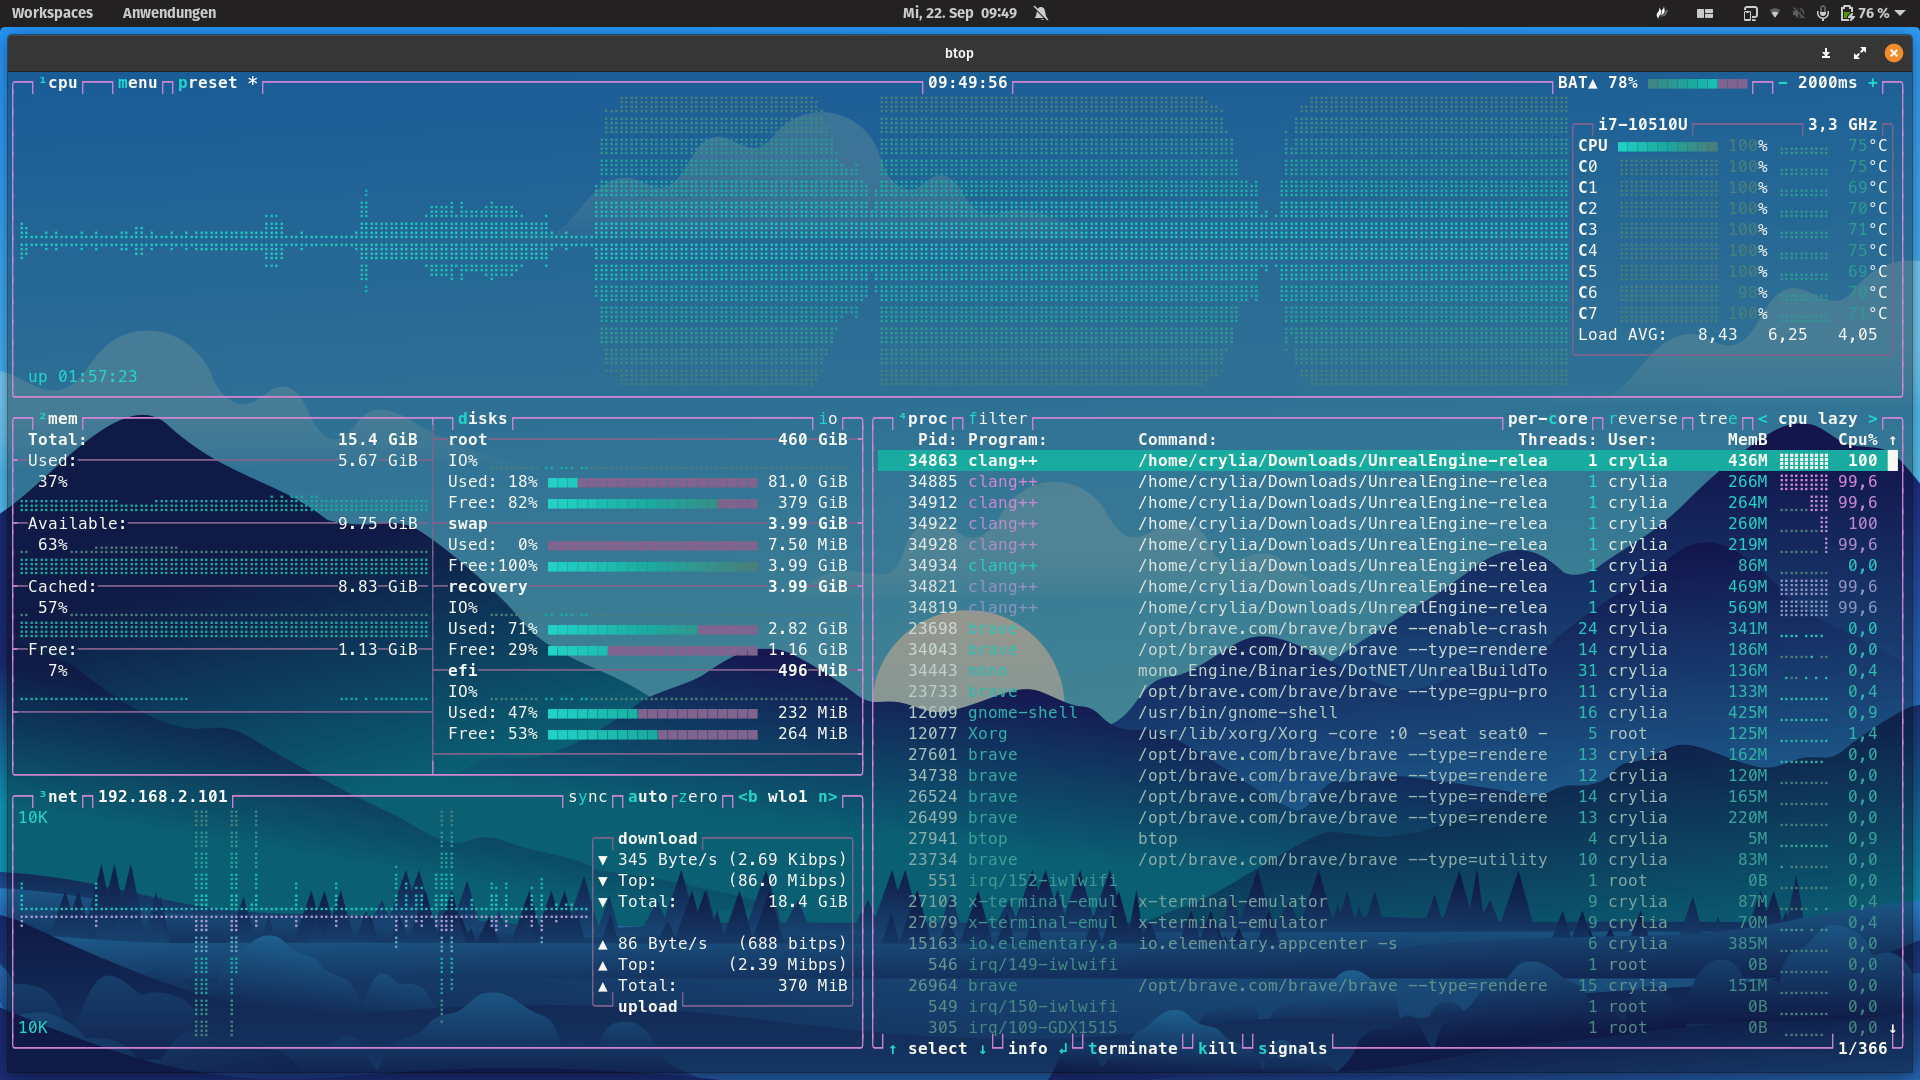
Task: Activate the process filter field
Action: (x=998, y=419)
